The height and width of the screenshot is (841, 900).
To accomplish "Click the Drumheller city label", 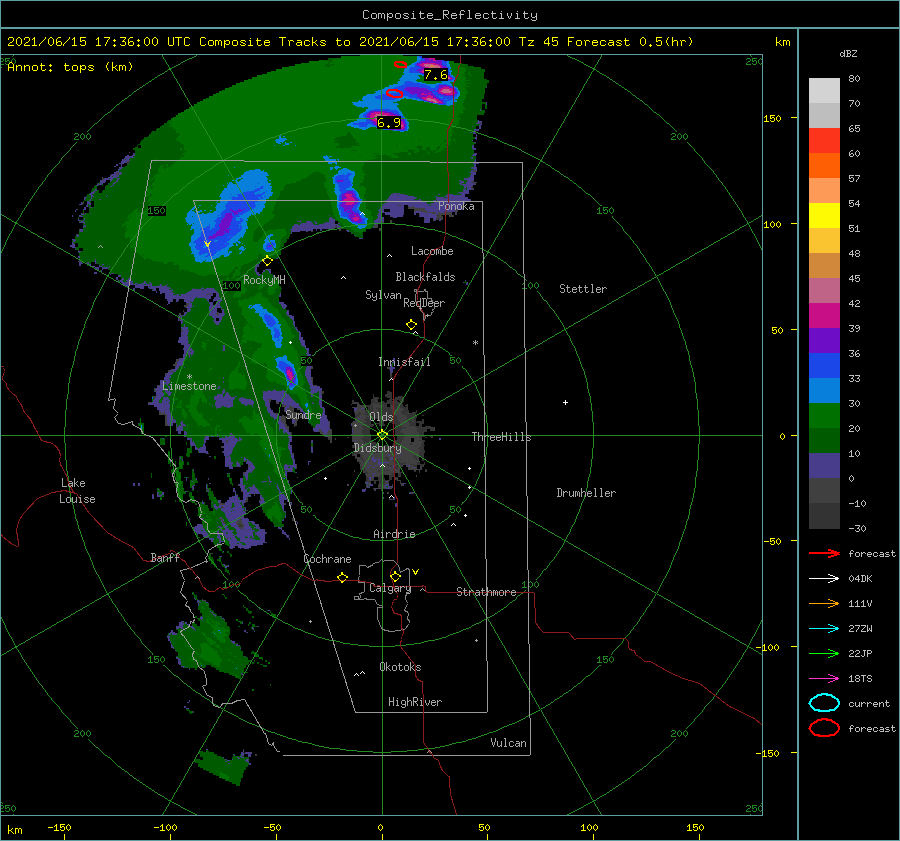I will point(586,493).
